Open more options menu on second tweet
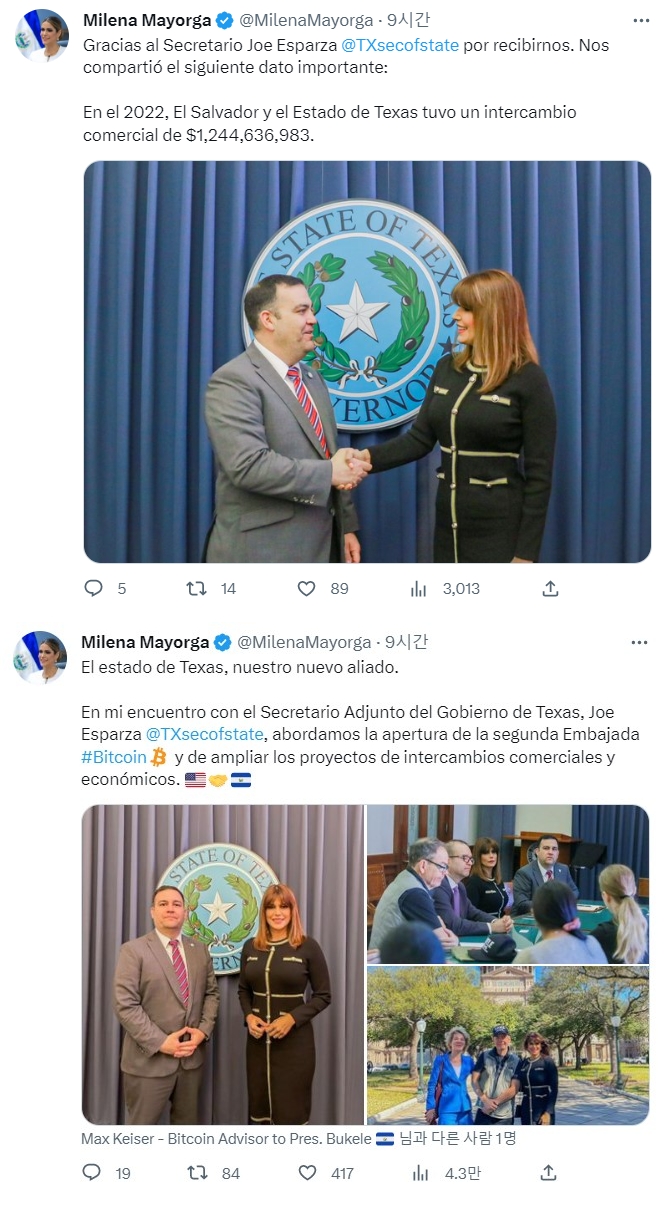668x1210 pixels. point(639,642)
